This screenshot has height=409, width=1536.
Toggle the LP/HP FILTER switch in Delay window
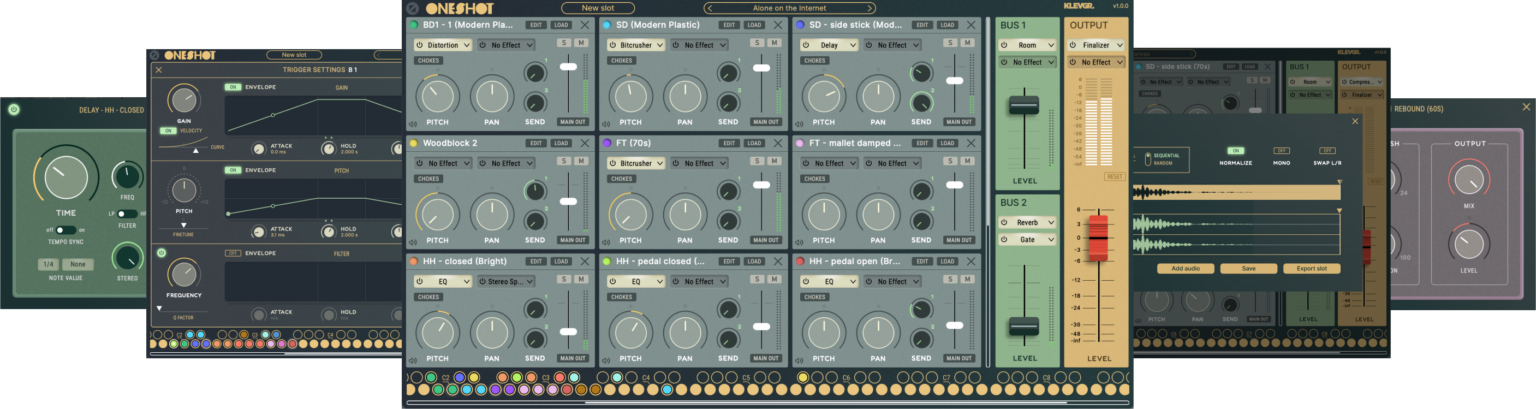(127, 213)
